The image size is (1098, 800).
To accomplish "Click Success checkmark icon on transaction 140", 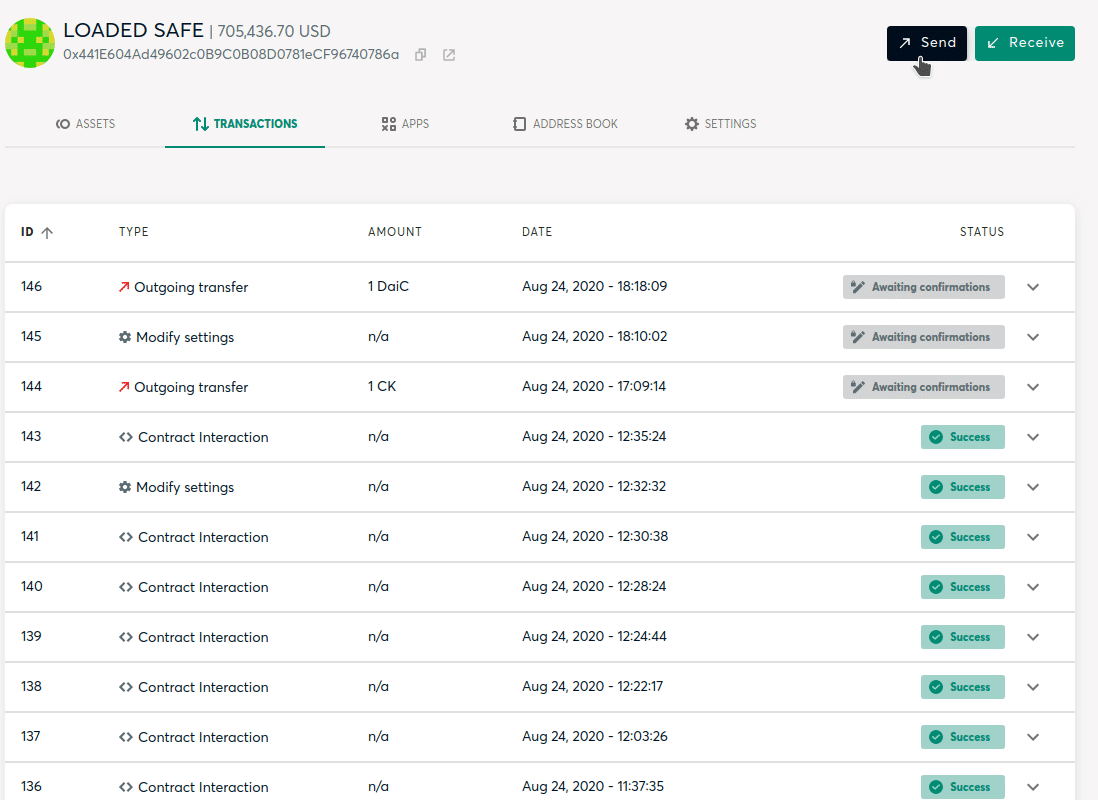I will click(936, 587).
